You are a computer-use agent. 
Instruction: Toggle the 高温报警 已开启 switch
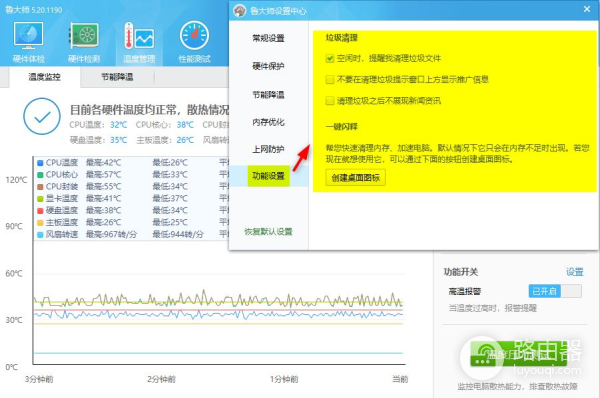(555, 291)
